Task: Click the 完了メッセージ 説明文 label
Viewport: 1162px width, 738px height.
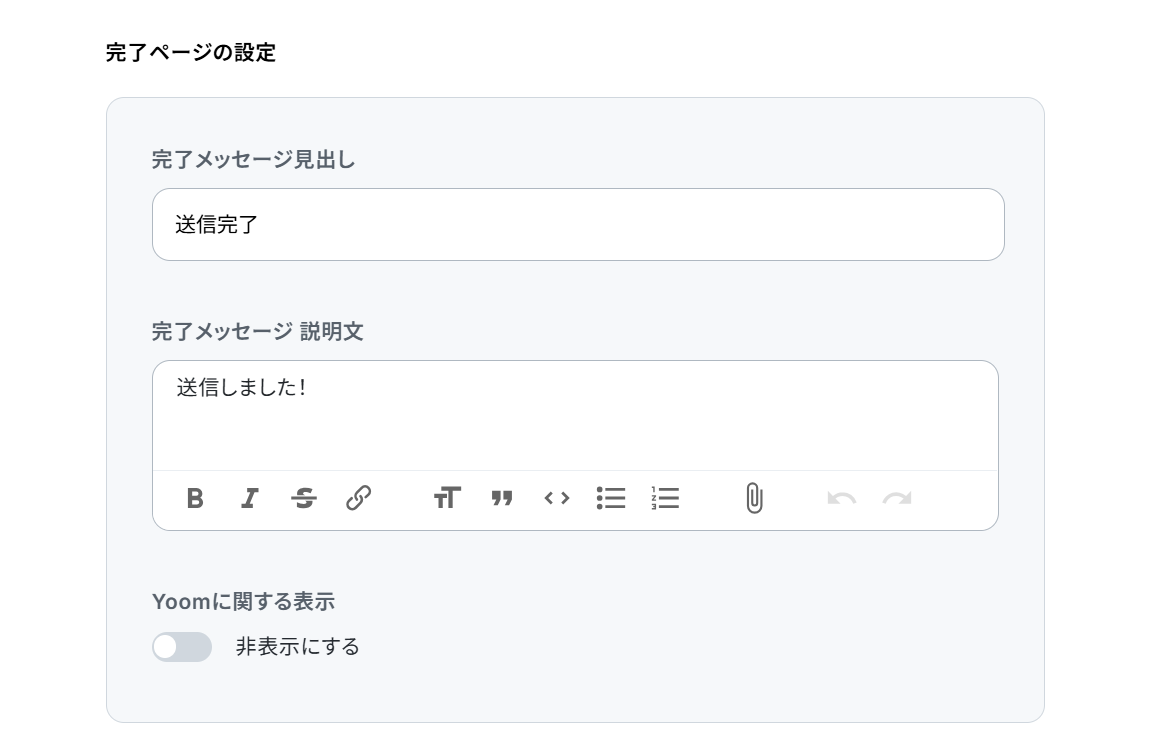Action: click(257, 332)
